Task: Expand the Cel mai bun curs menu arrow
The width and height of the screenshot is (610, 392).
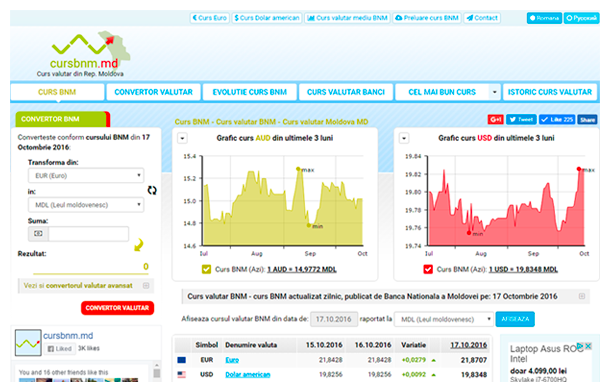Action: tap(494, 92)
